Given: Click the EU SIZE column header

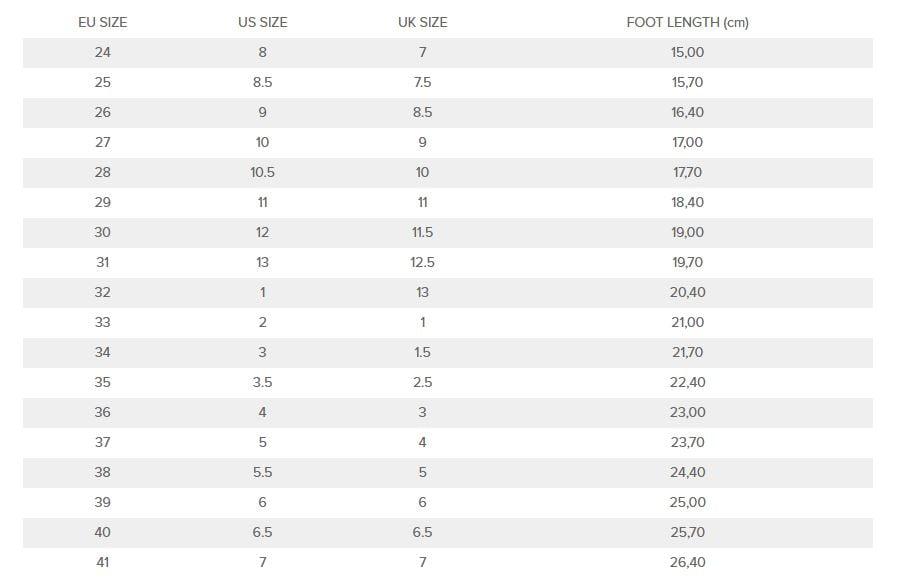Looking at the screenshot, I should point(103,22).
